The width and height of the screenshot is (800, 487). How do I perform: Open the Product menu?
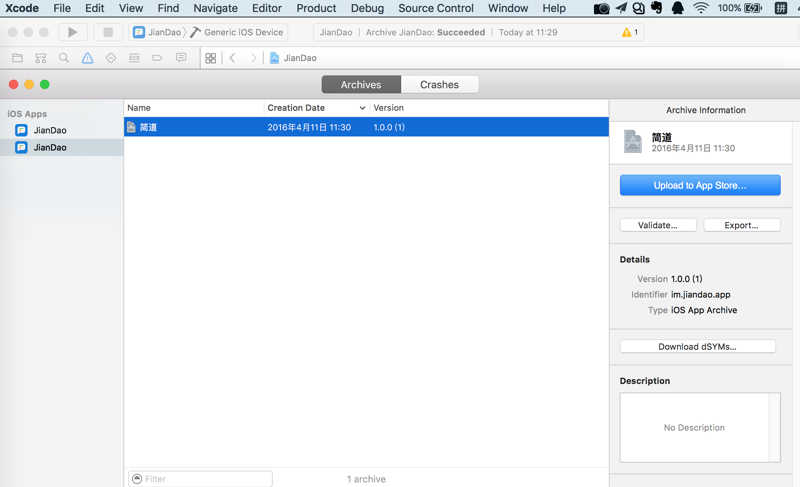coord(316,8)
